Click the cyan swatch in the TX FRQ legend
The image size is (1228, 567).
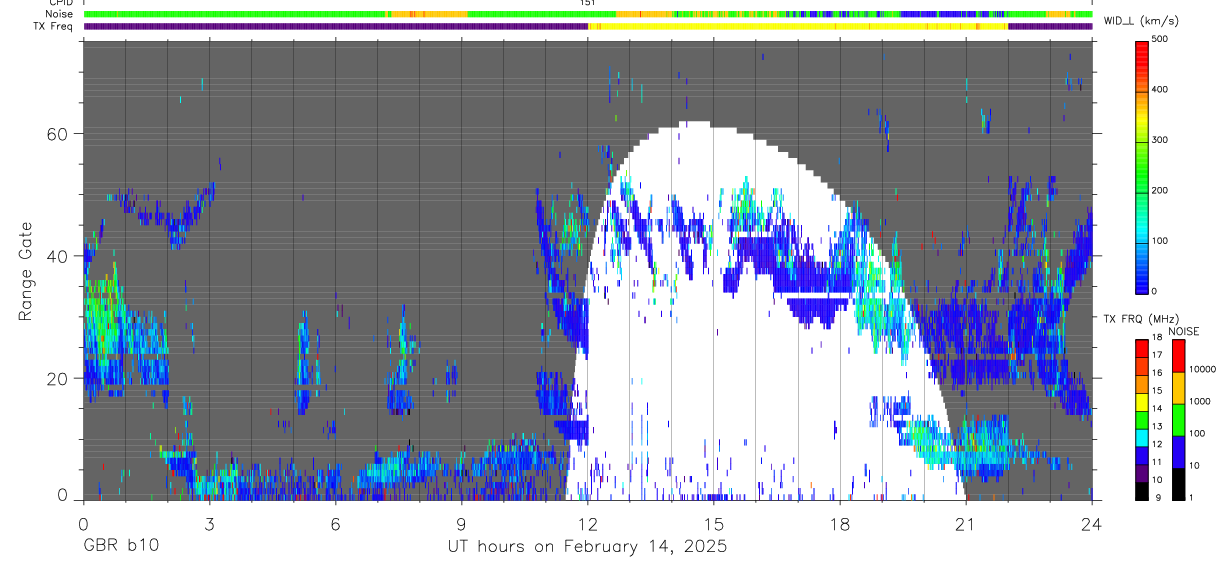tap(1141, 436)
